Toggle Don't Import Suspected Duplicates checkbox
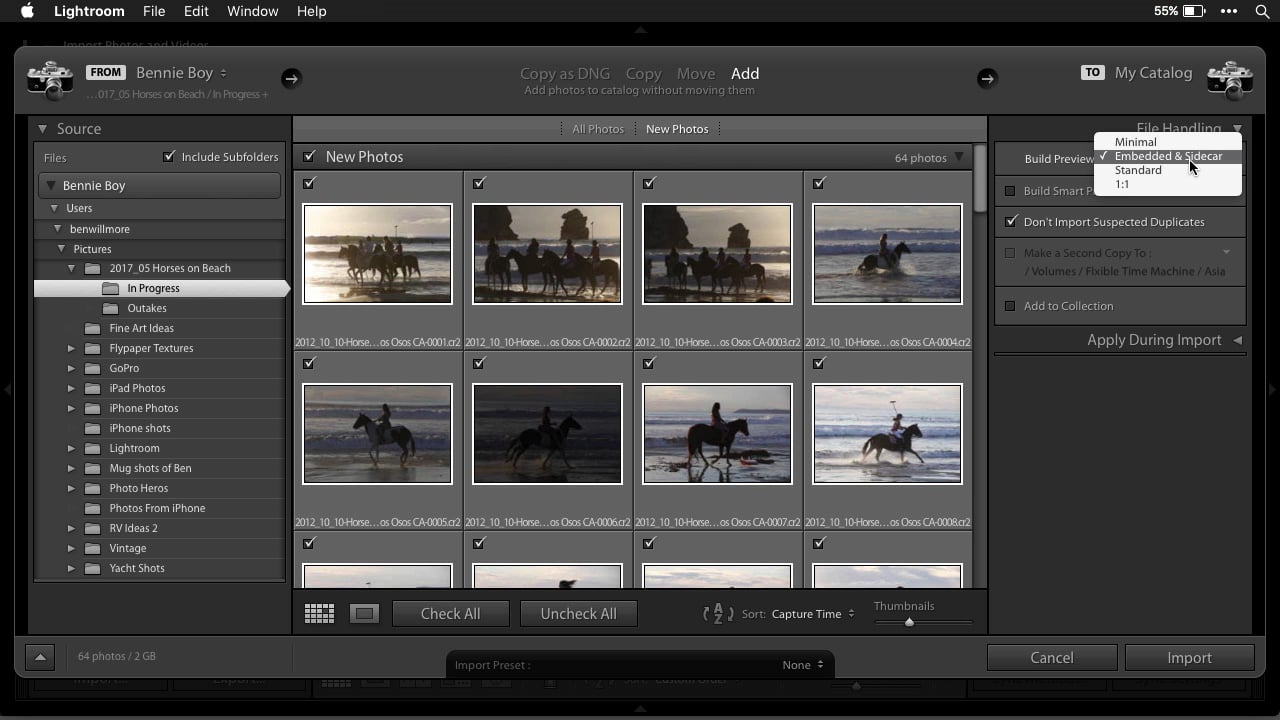This screenshot has height=720, width=1280. pyautogui.click(x=1011, y=222)
